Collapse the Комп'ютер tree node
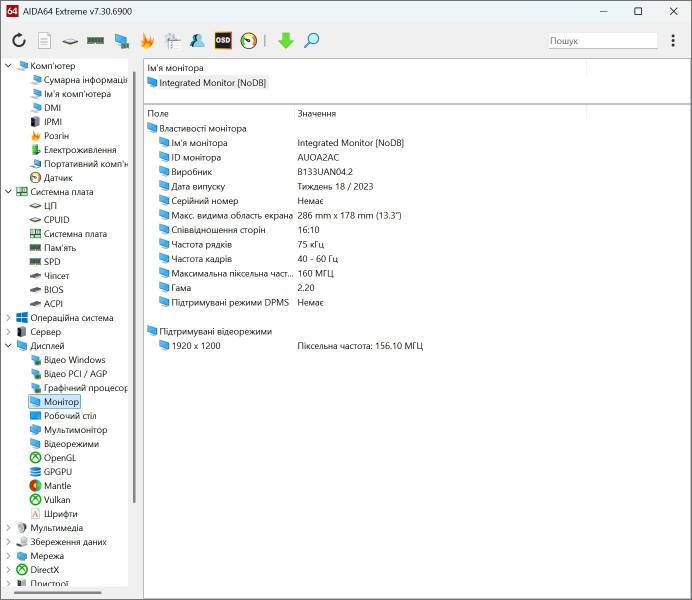The image size is (692, 600). pyautogui.click(x=8, y=66)
